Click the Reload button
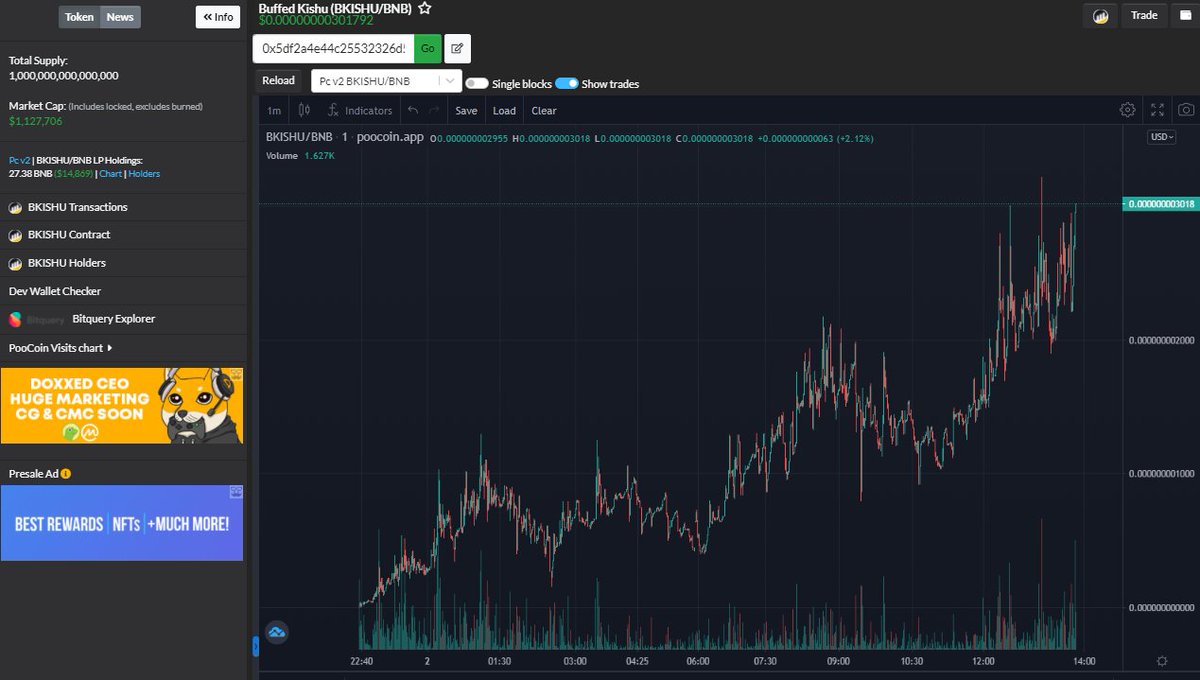The height and width of the screenshot is (680, 1200). 278,81
